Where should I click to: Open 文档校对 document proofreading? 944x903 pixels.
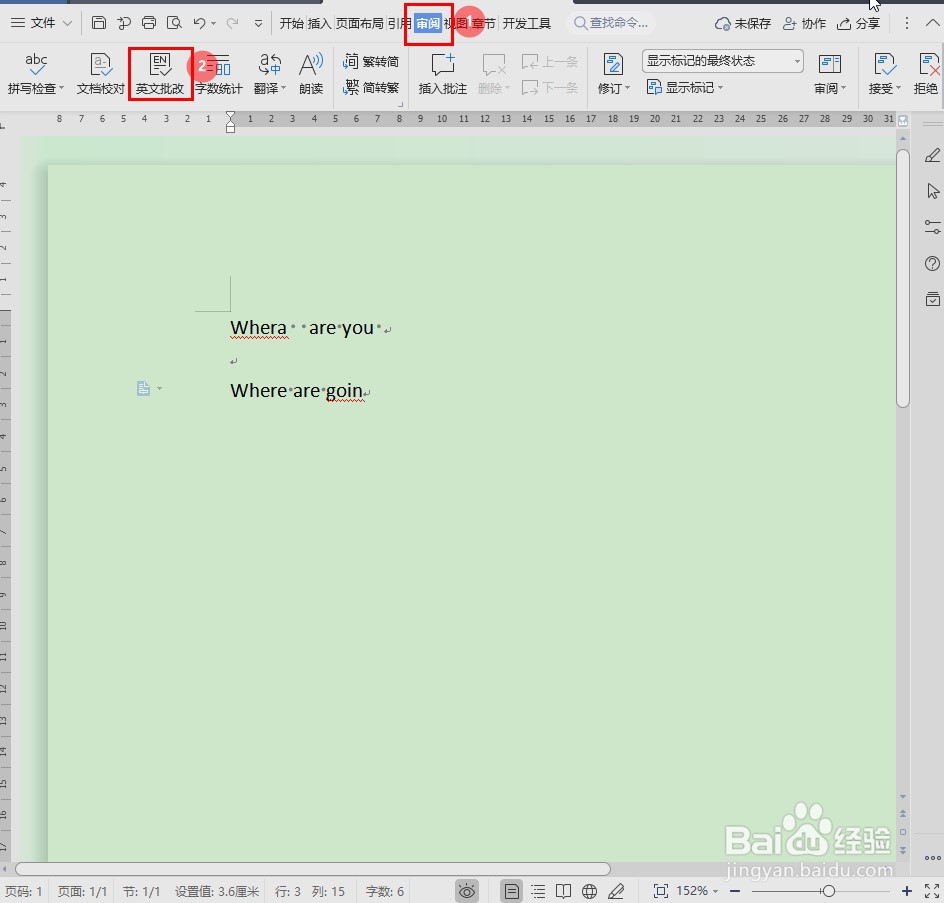tap(101, 73)
